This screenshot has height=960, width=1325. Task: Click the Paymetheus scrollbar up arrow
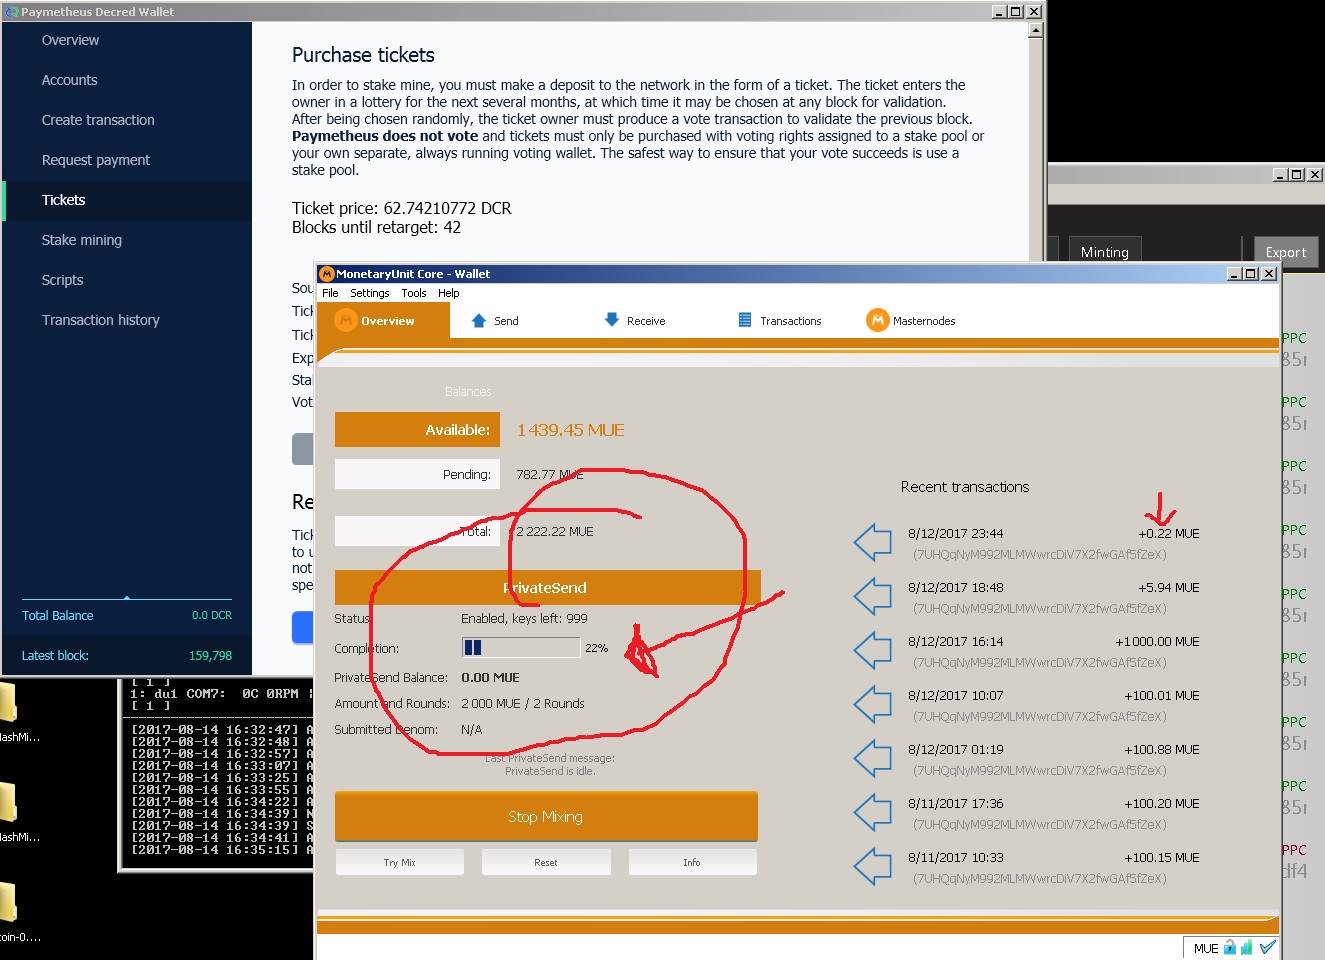tap(1035, 30)
